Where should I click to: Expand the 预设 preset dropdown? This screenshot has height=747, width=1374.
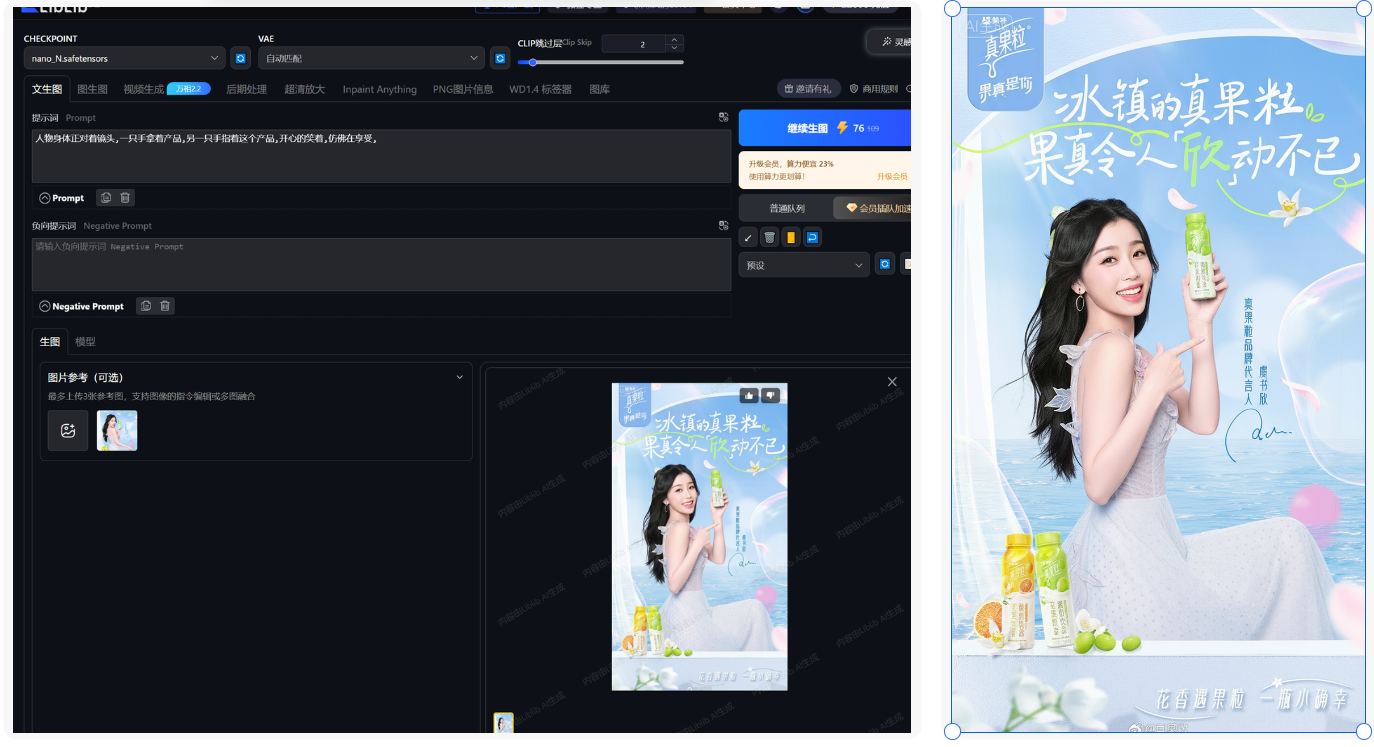803,264
